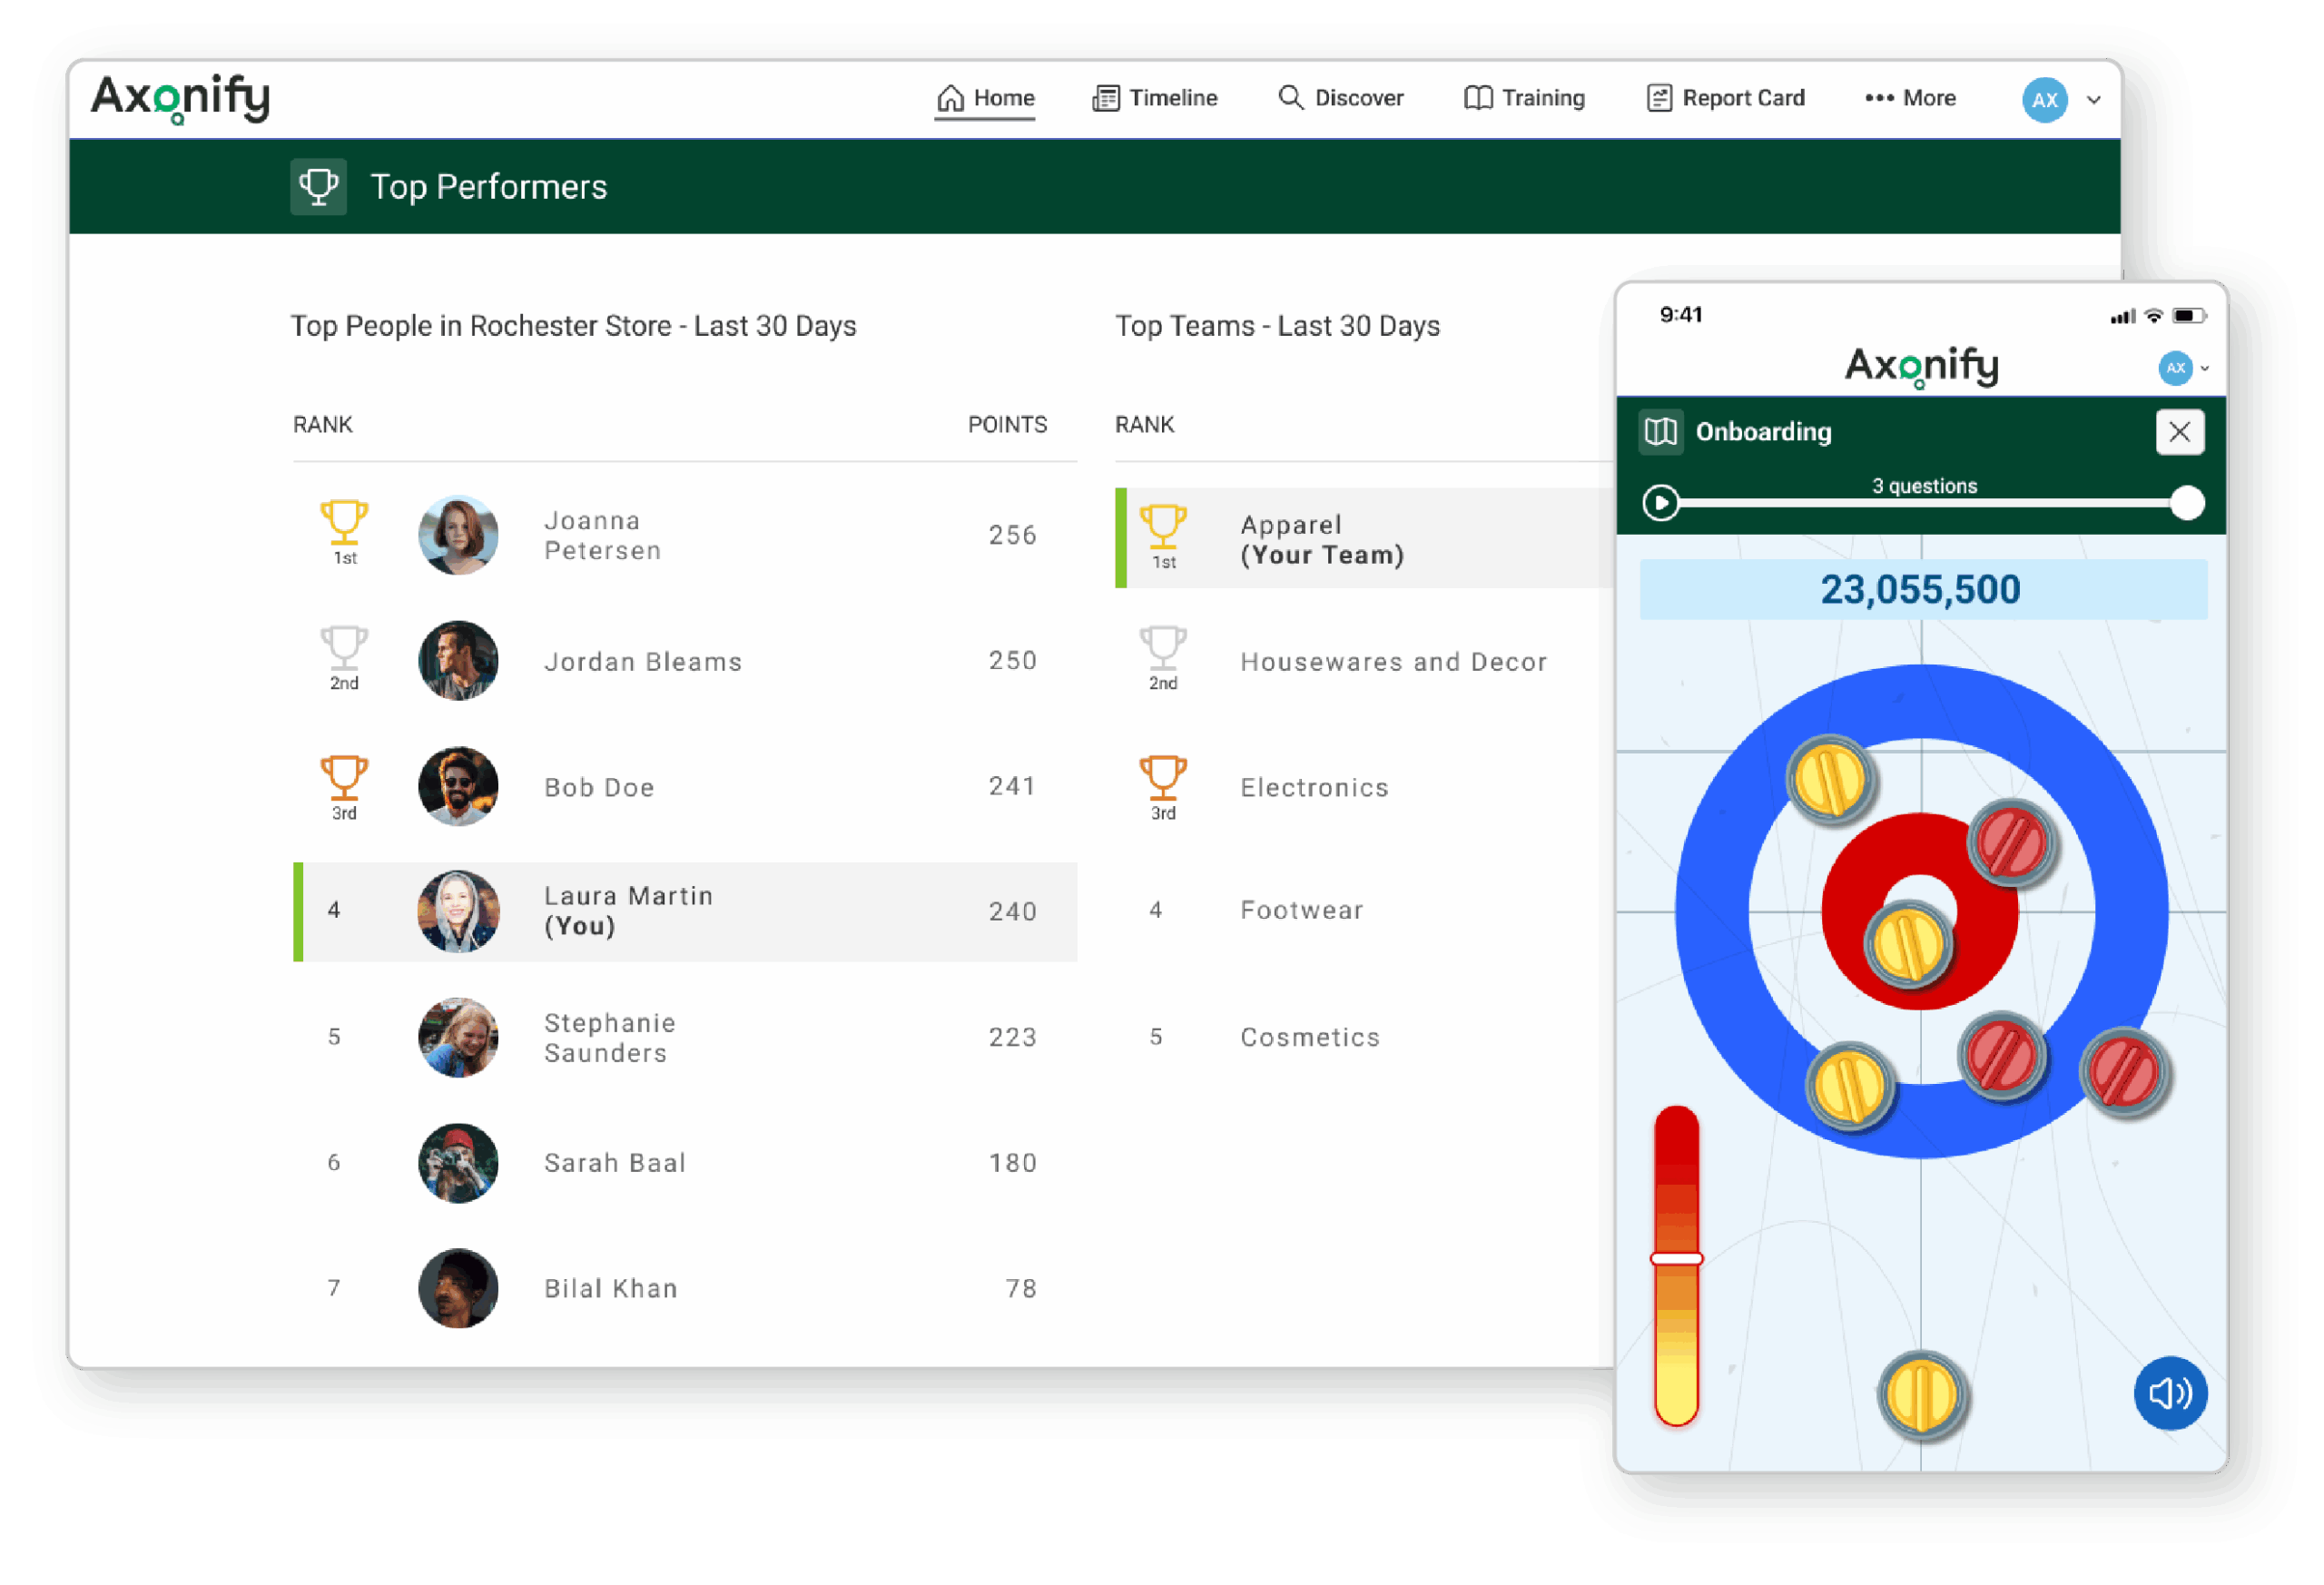Open the Training section
This screenshot has height=1585, width=2324.
pyautogui.click(x=1524, y=98)
